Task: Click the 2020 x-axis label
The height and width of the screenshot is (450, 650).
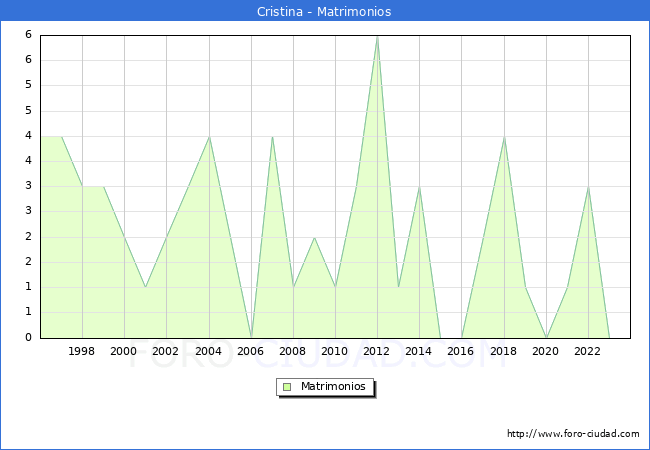Action: coord(546,351)
